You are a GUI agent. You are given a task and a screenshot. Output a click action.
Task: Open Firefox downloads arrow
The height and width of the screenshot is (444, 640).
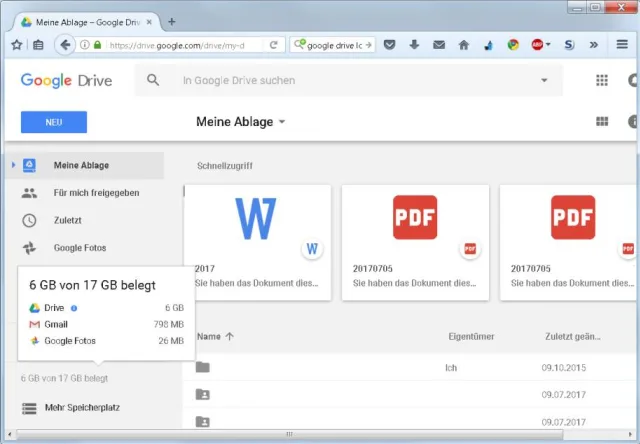pos(414,45)
